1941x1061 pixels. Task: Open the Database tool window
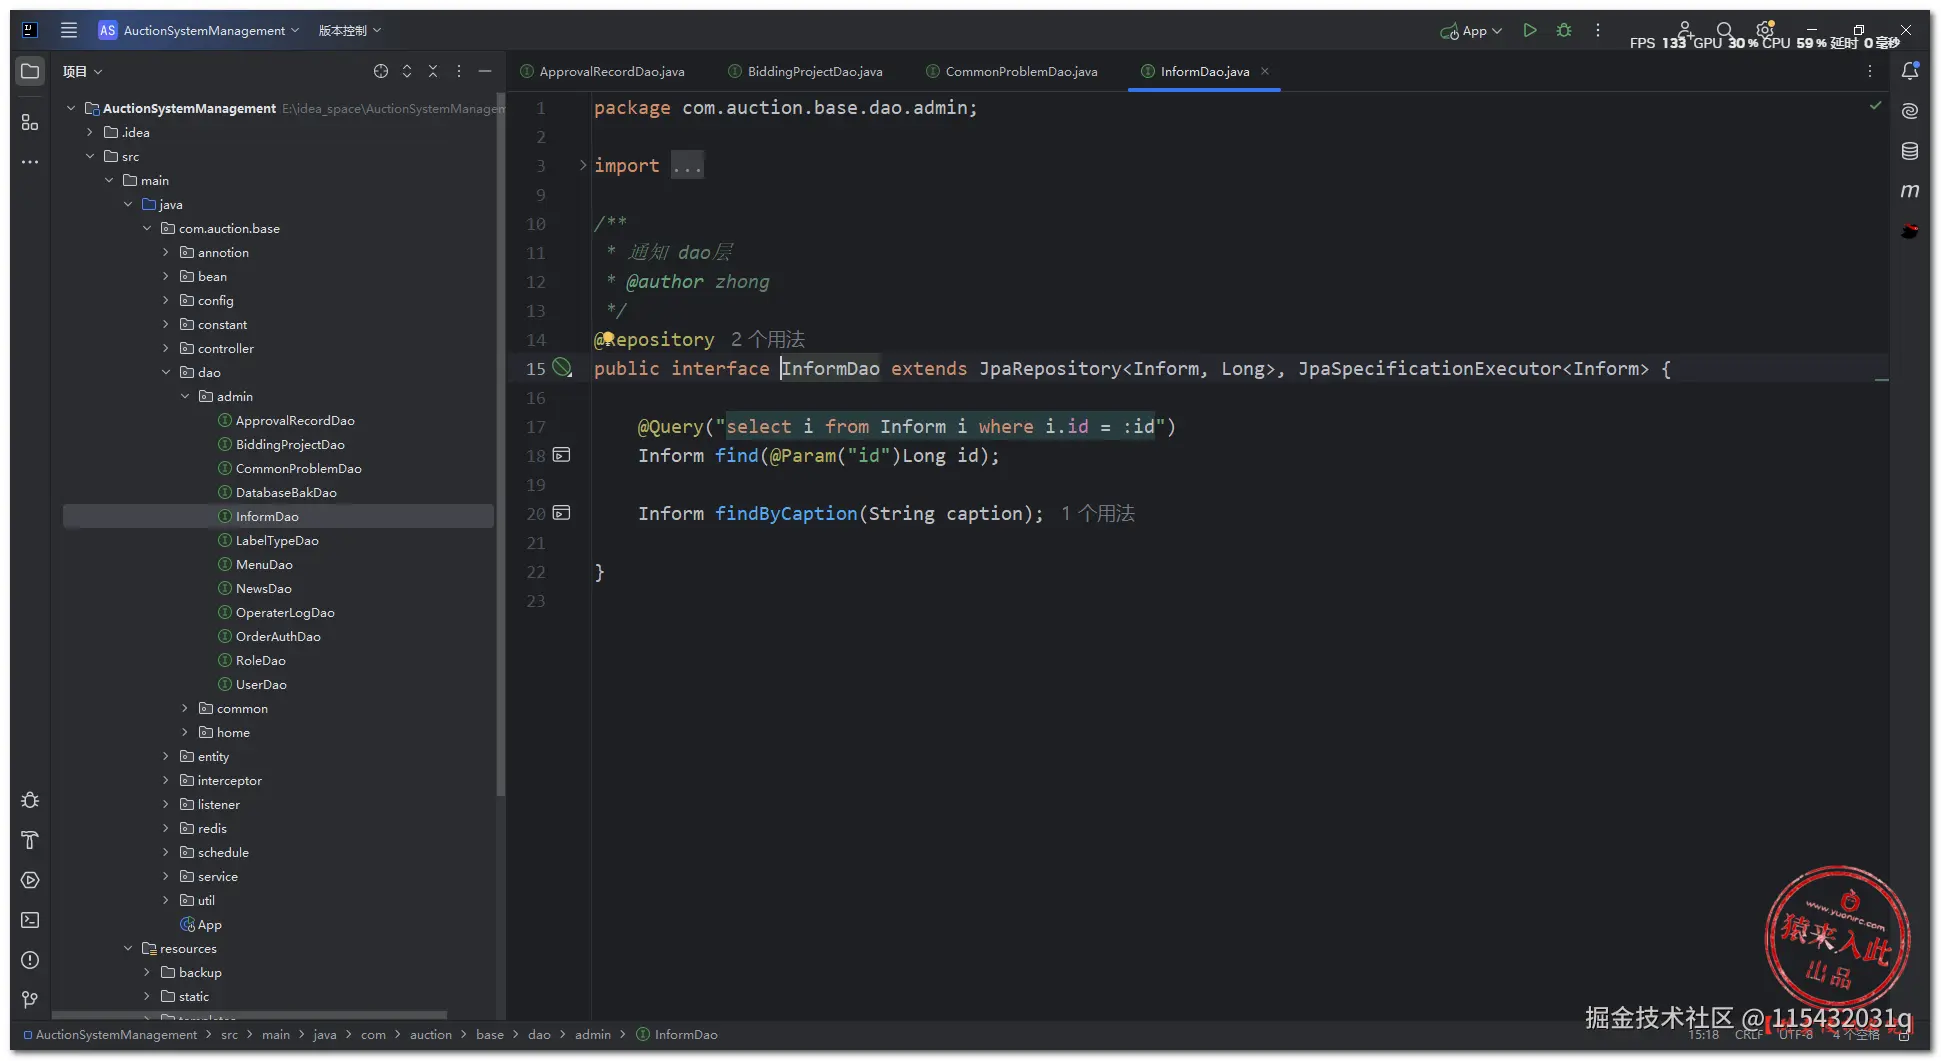1910,151
